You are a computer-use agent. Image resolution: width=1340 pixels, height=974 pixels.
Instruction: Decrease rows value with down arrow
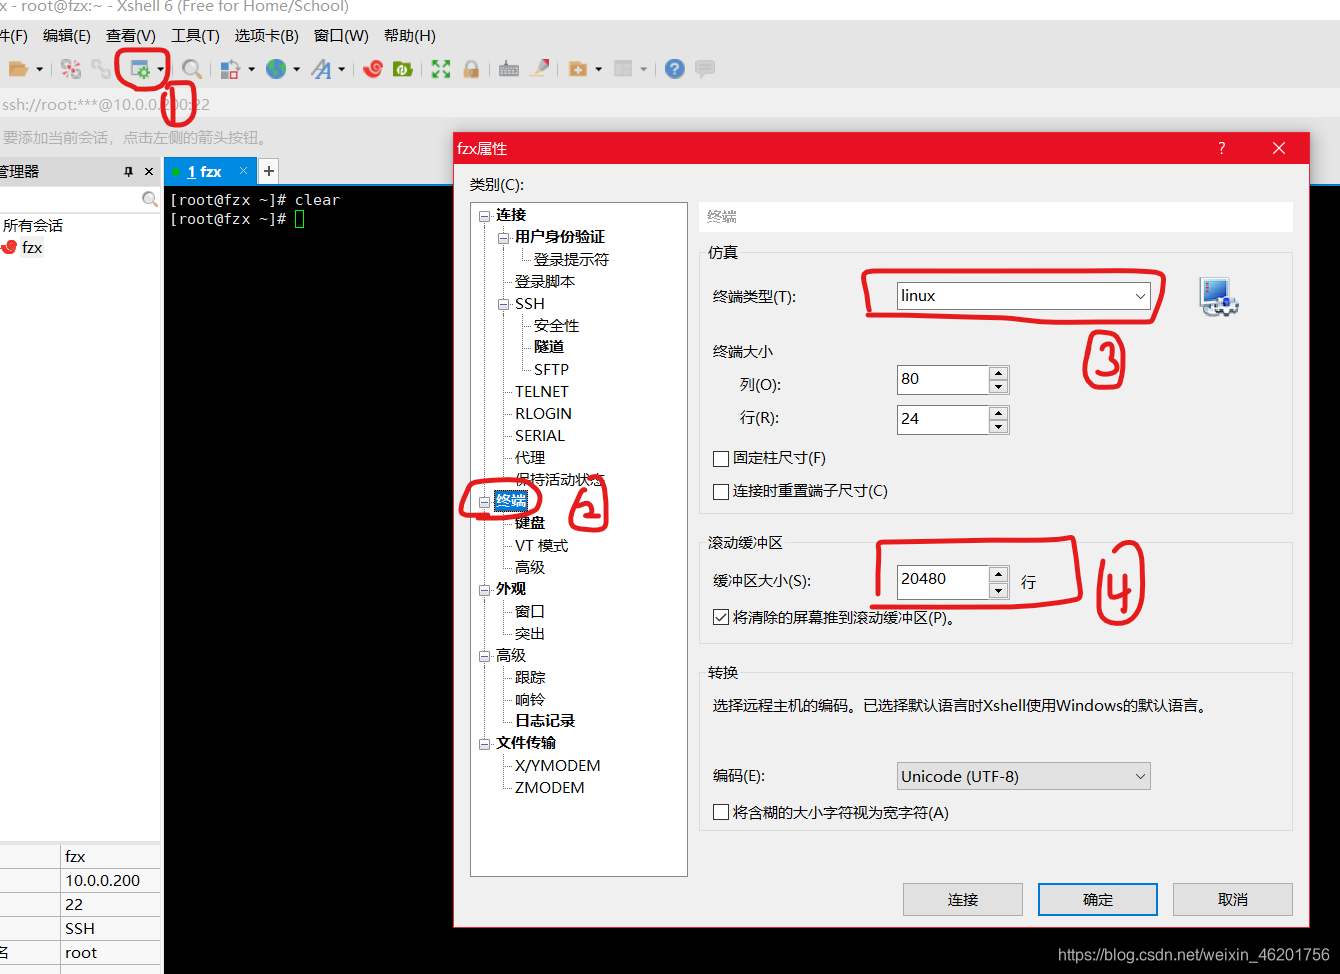(x=998, y=427)
